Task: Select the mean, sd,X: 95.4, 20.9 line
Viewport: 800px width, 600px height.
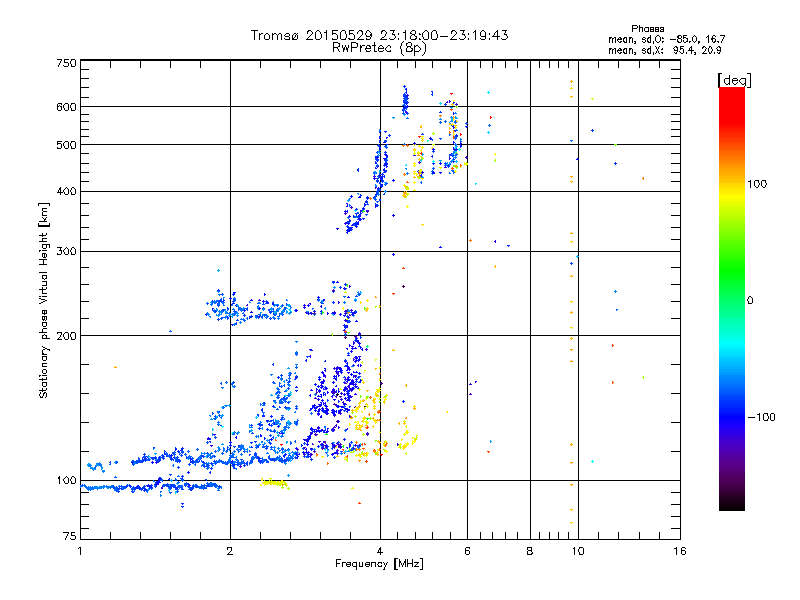Action: [664, 51]
